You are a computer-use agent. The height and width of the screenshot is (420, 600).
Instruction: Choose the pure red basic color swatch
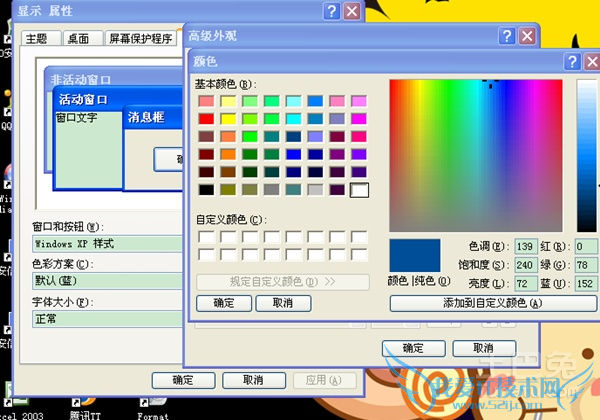click(x=206, y=118)
